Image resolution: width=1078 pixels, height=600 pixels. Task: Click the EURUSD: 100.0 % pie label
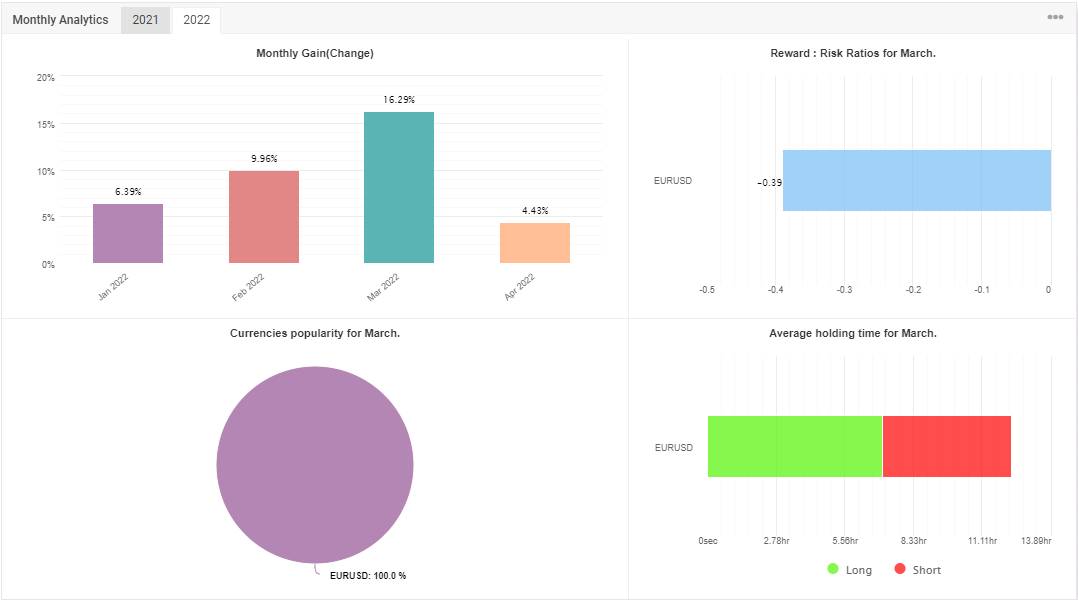tap(368, 576)
